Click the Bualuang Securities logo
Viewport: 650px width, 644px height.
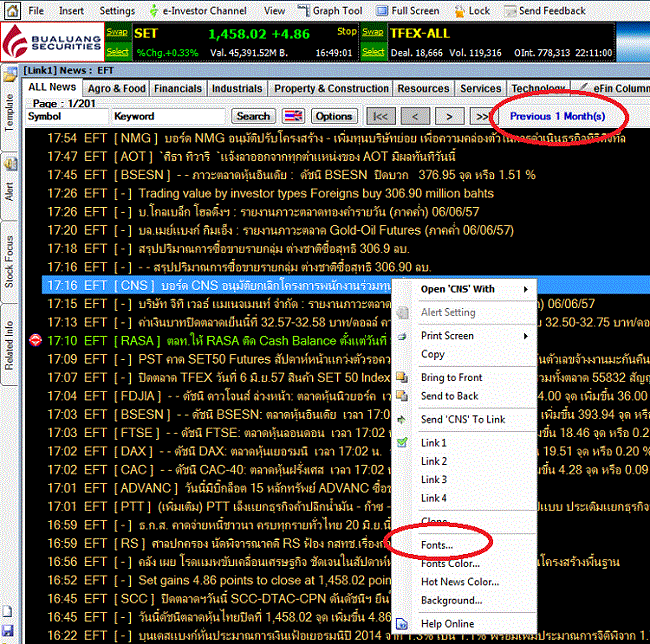pos(52,42)
